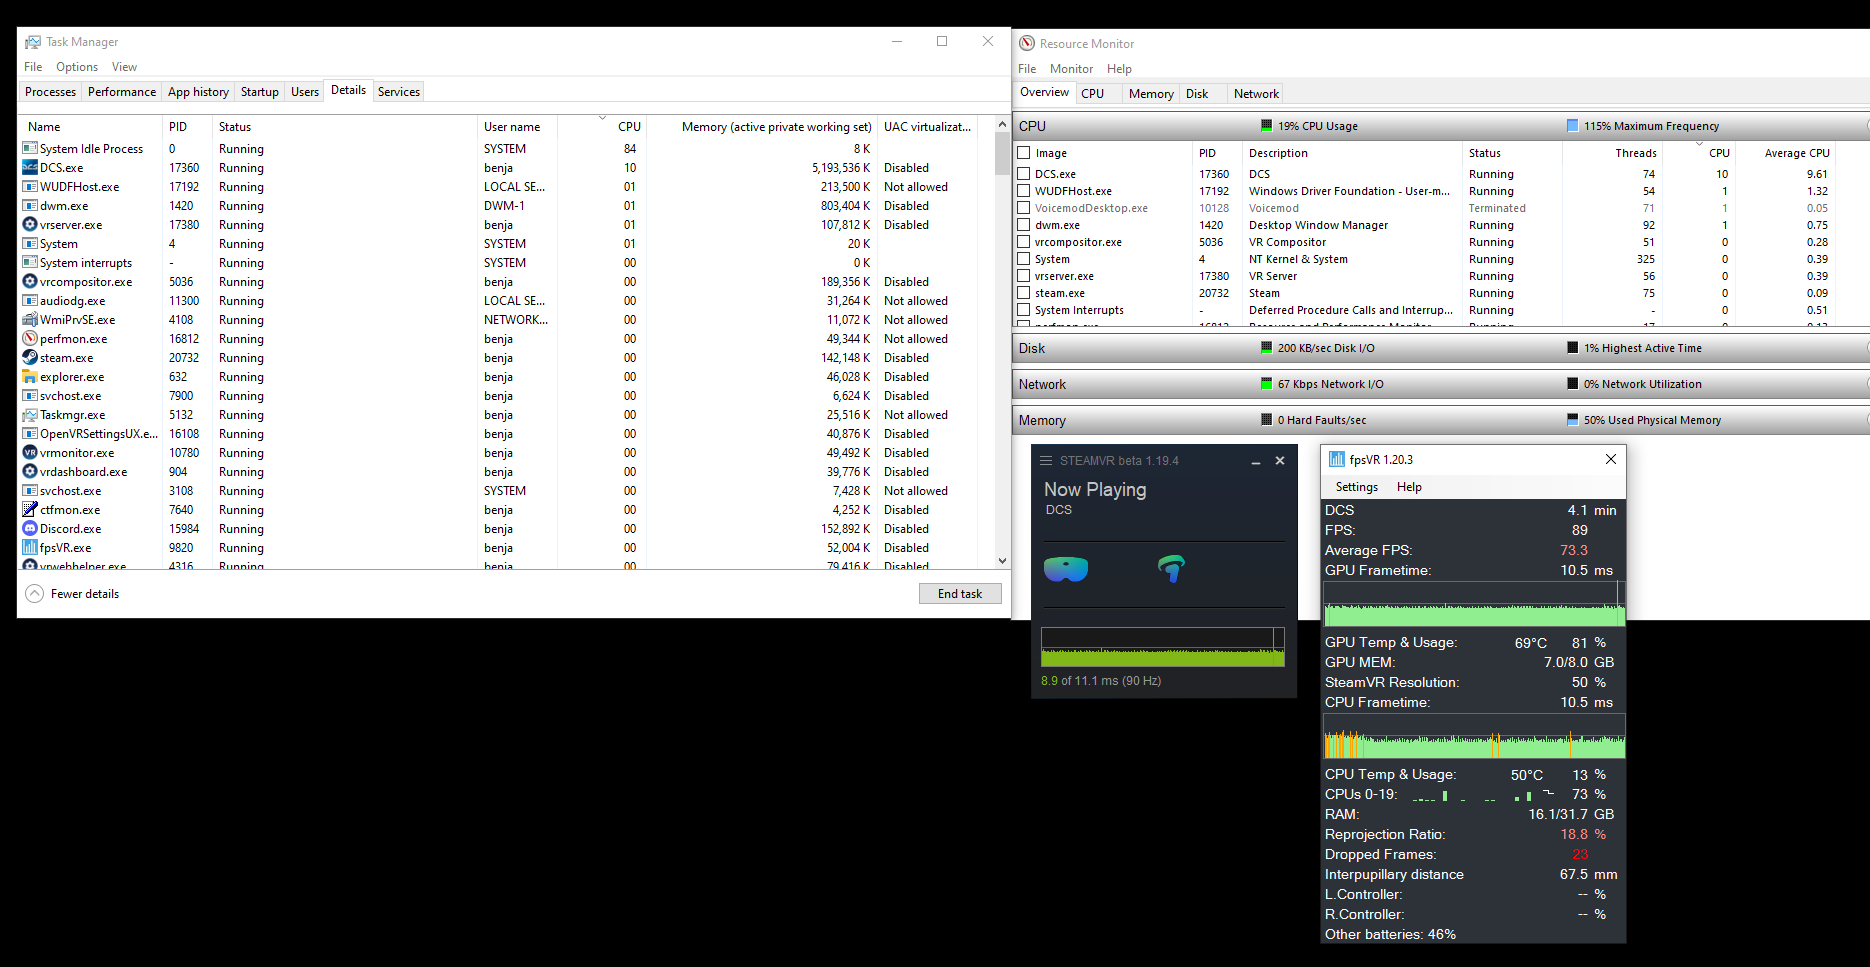Expand the Disk section in Resource Monitor
The width and height of the screenshot is (1870, 967).
click(1440, 348)
